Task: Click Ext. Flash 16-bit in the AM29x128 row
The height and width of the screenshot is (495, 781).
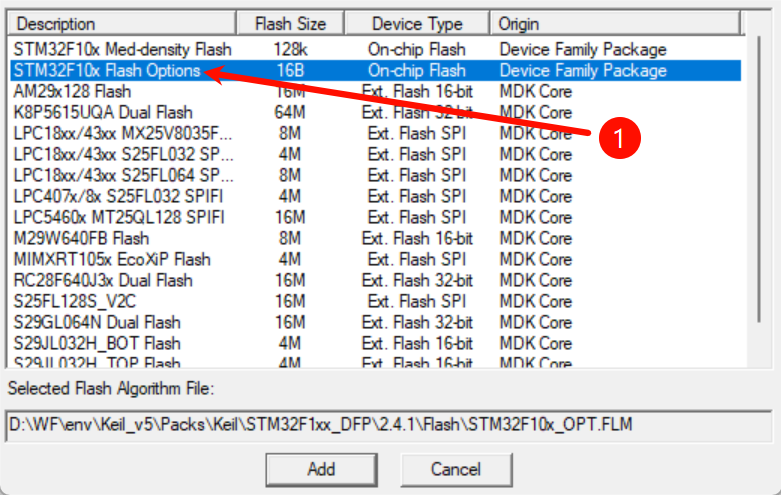Action: (x=417, y=92)
